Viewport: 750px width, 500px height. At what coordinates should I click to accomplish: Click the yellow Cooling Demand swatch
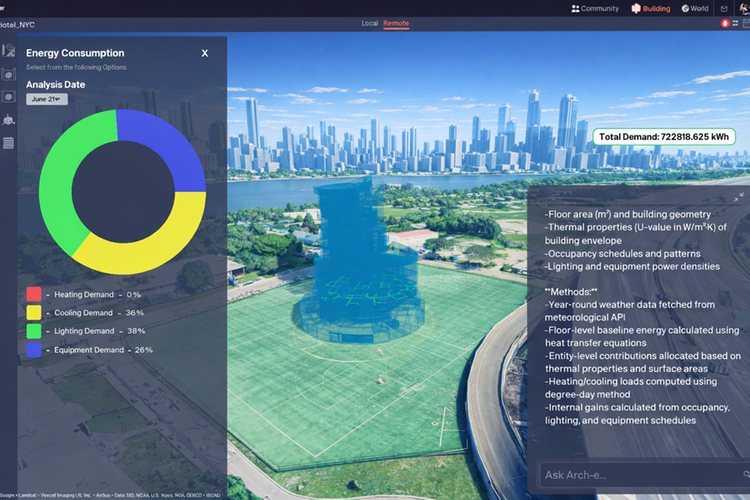coord(34,312)
